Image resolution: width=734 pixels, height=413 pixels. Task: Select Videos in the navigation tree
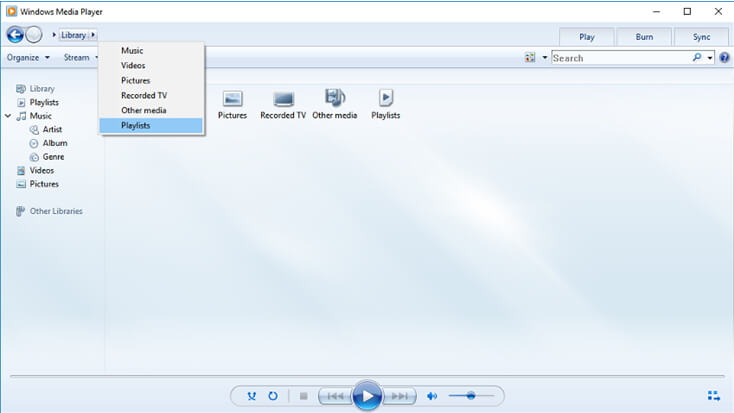tap(42, 170)
